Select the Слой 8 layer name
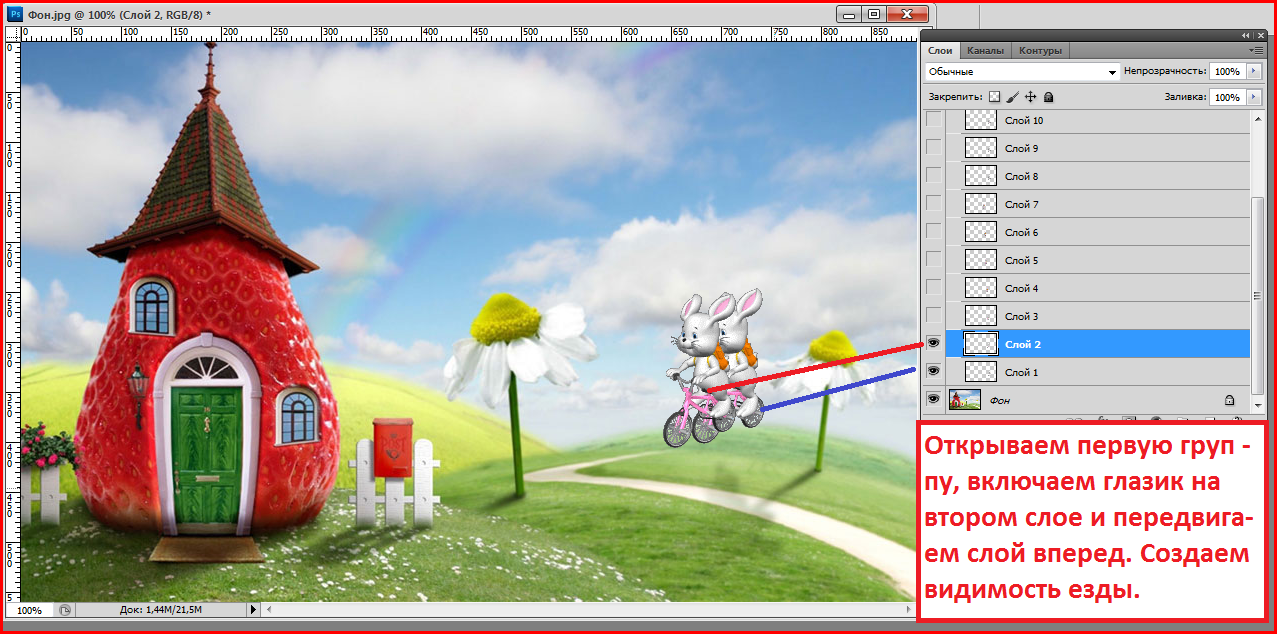This screenshot has width=1277, height=634. [x=1022, y=176]
